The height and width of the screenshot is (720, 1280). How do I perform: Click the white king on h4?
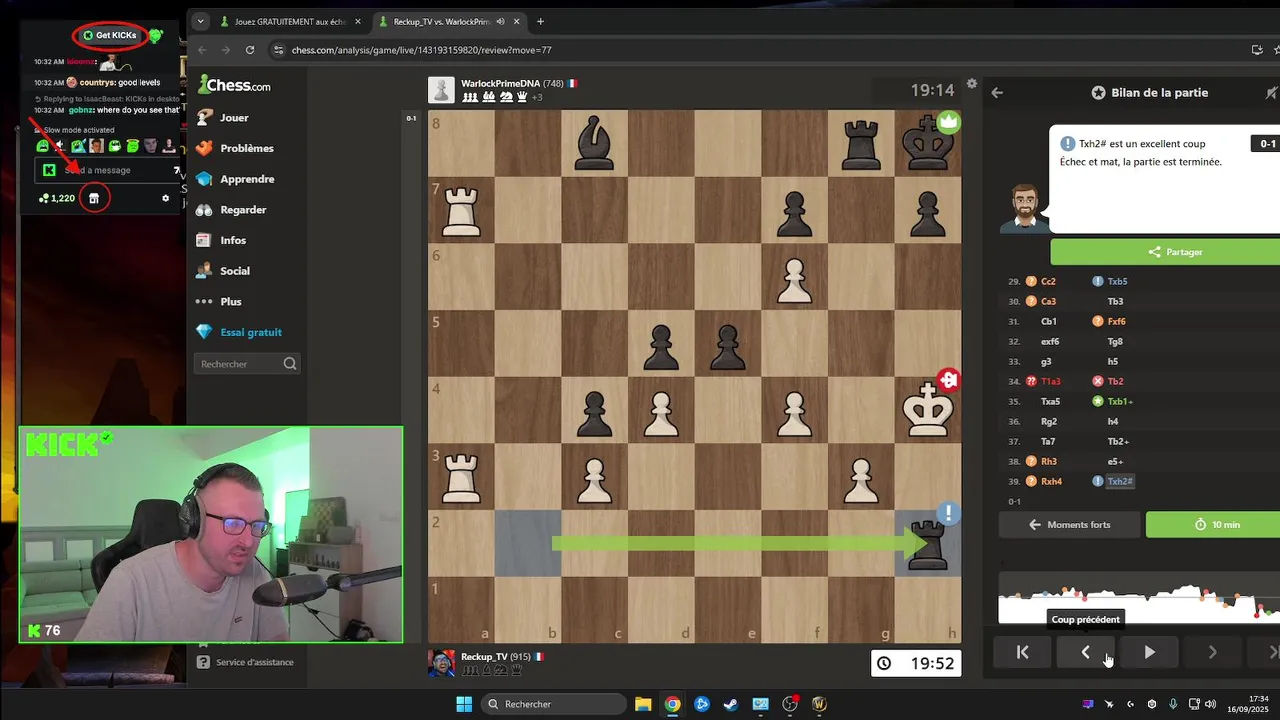tap(928, 409)
